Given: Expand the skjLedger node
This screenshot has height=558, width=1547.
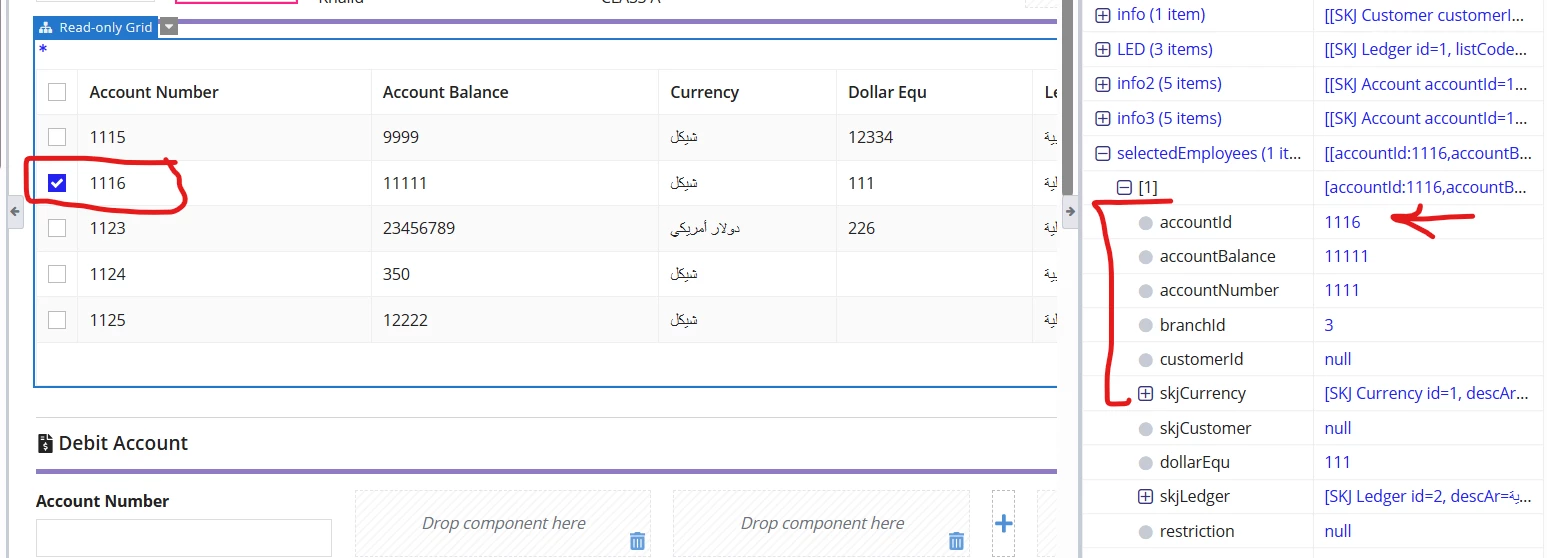Looking at the screenshot, I should point(1145,497).
